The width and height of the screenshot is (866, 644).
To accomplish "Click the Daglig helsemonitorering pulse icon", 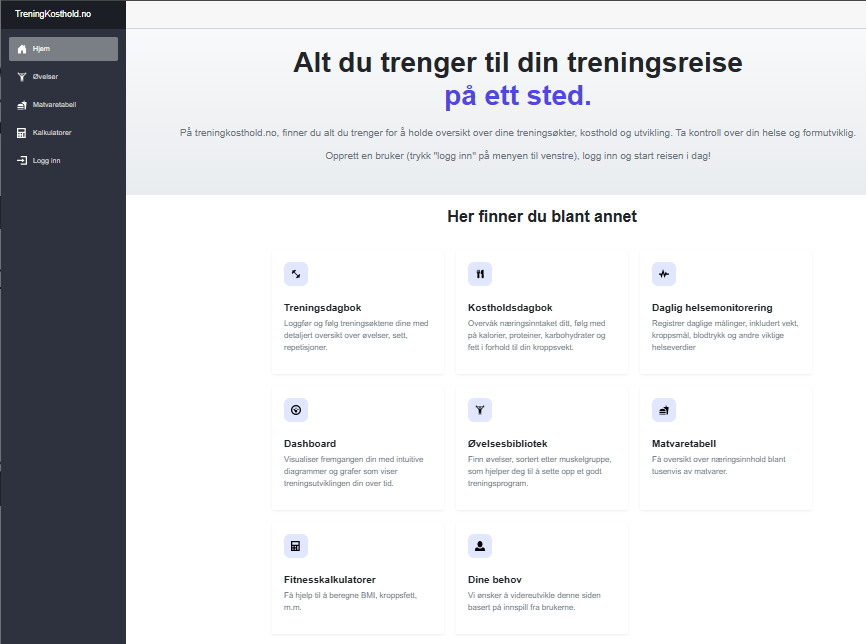I will tap(663, 273).
